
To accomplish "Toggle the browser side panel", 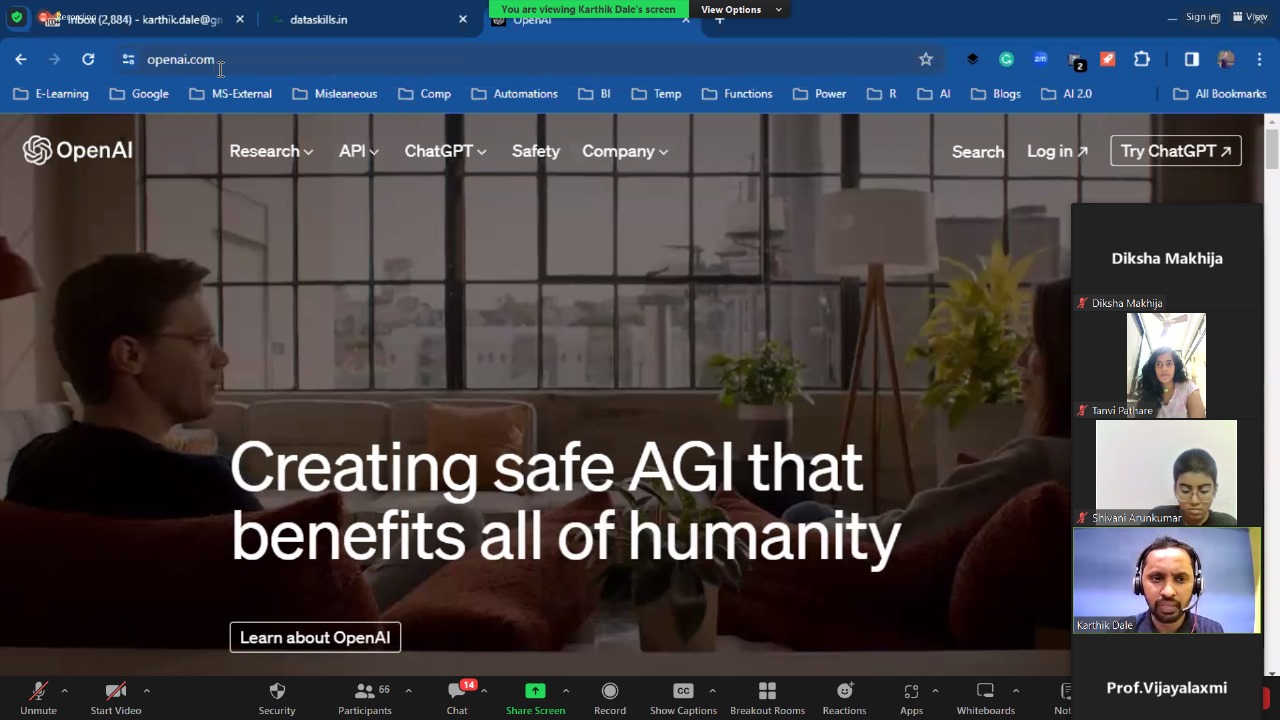I will point(1192,59).
